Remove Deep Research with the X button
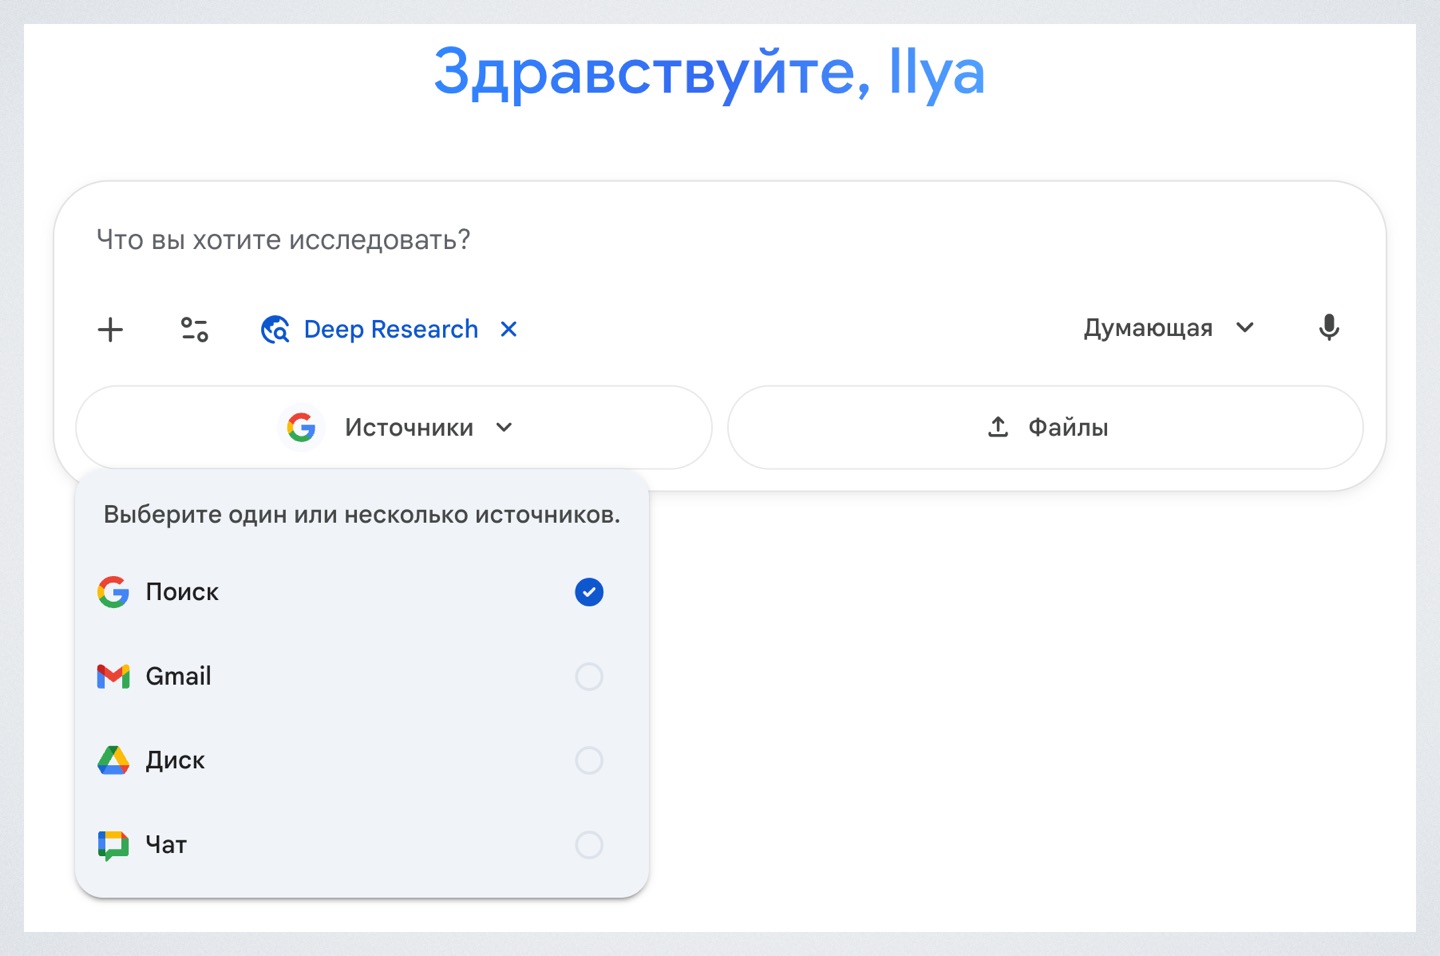 509,329
